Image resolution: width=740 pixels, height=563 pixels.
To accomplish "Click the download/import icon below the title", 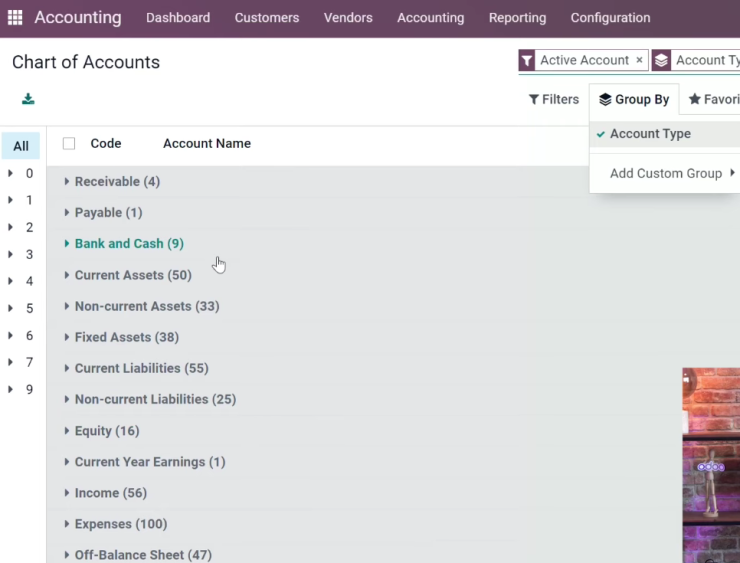I will coord(28,99).
